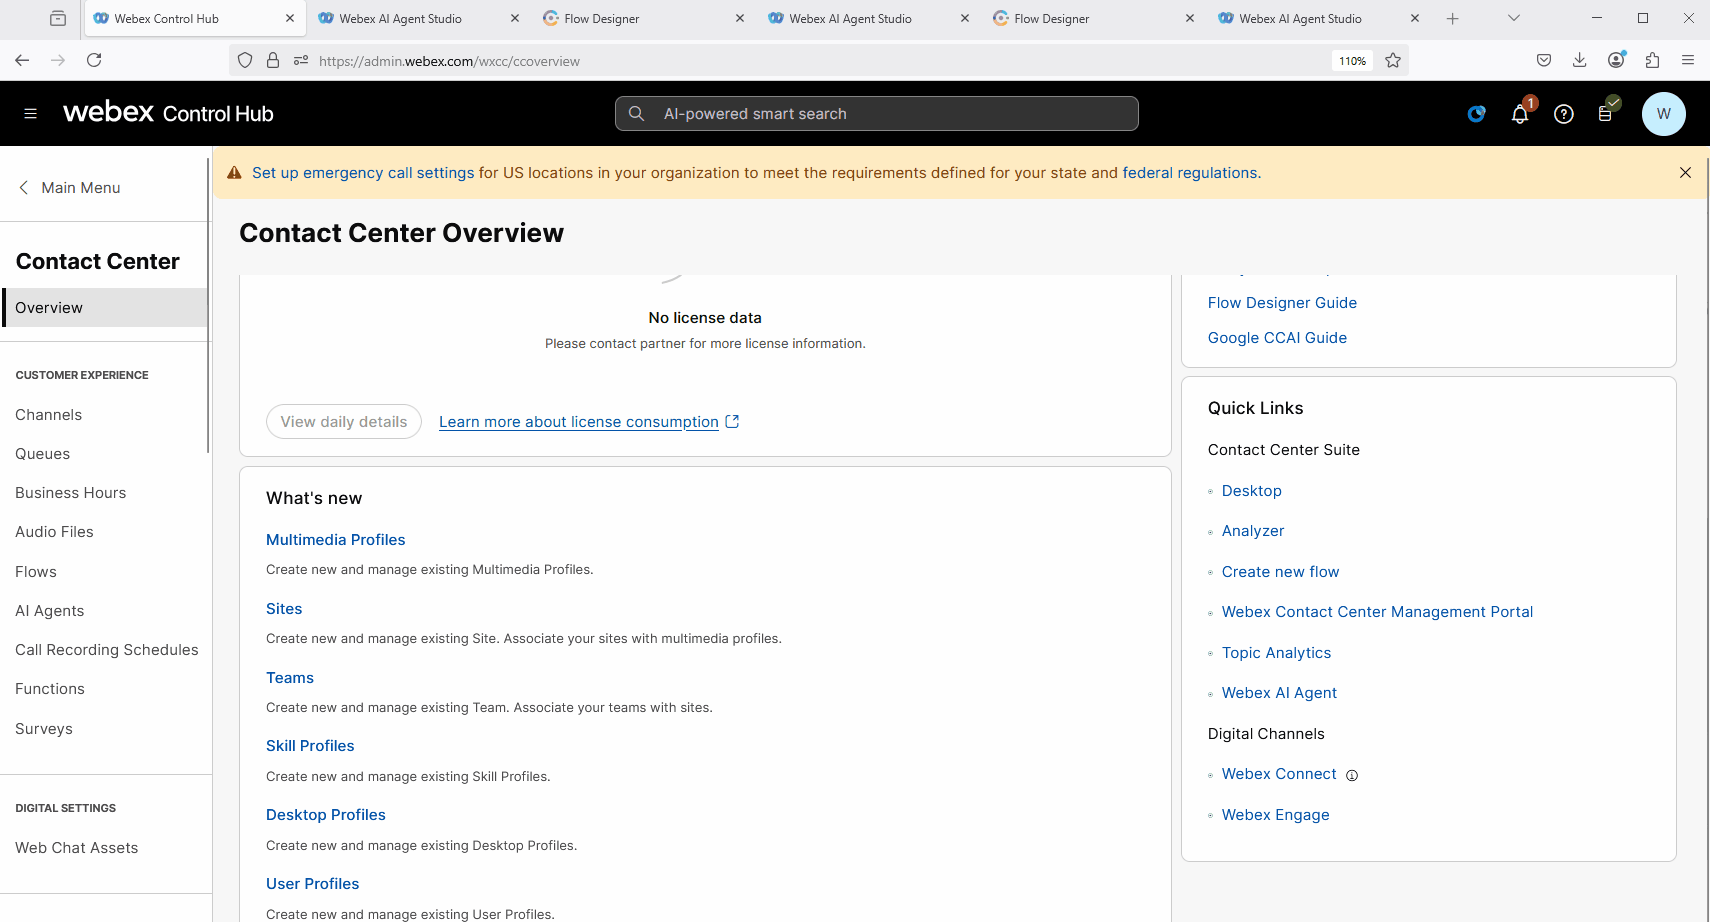Click the notifications bell icon

click(x=1519, y=114)
